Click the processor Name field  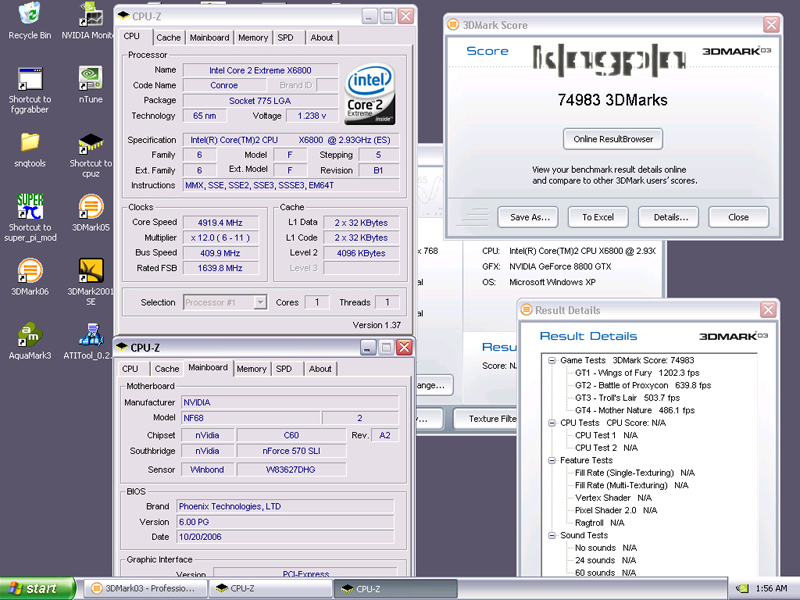coord(260,70)
